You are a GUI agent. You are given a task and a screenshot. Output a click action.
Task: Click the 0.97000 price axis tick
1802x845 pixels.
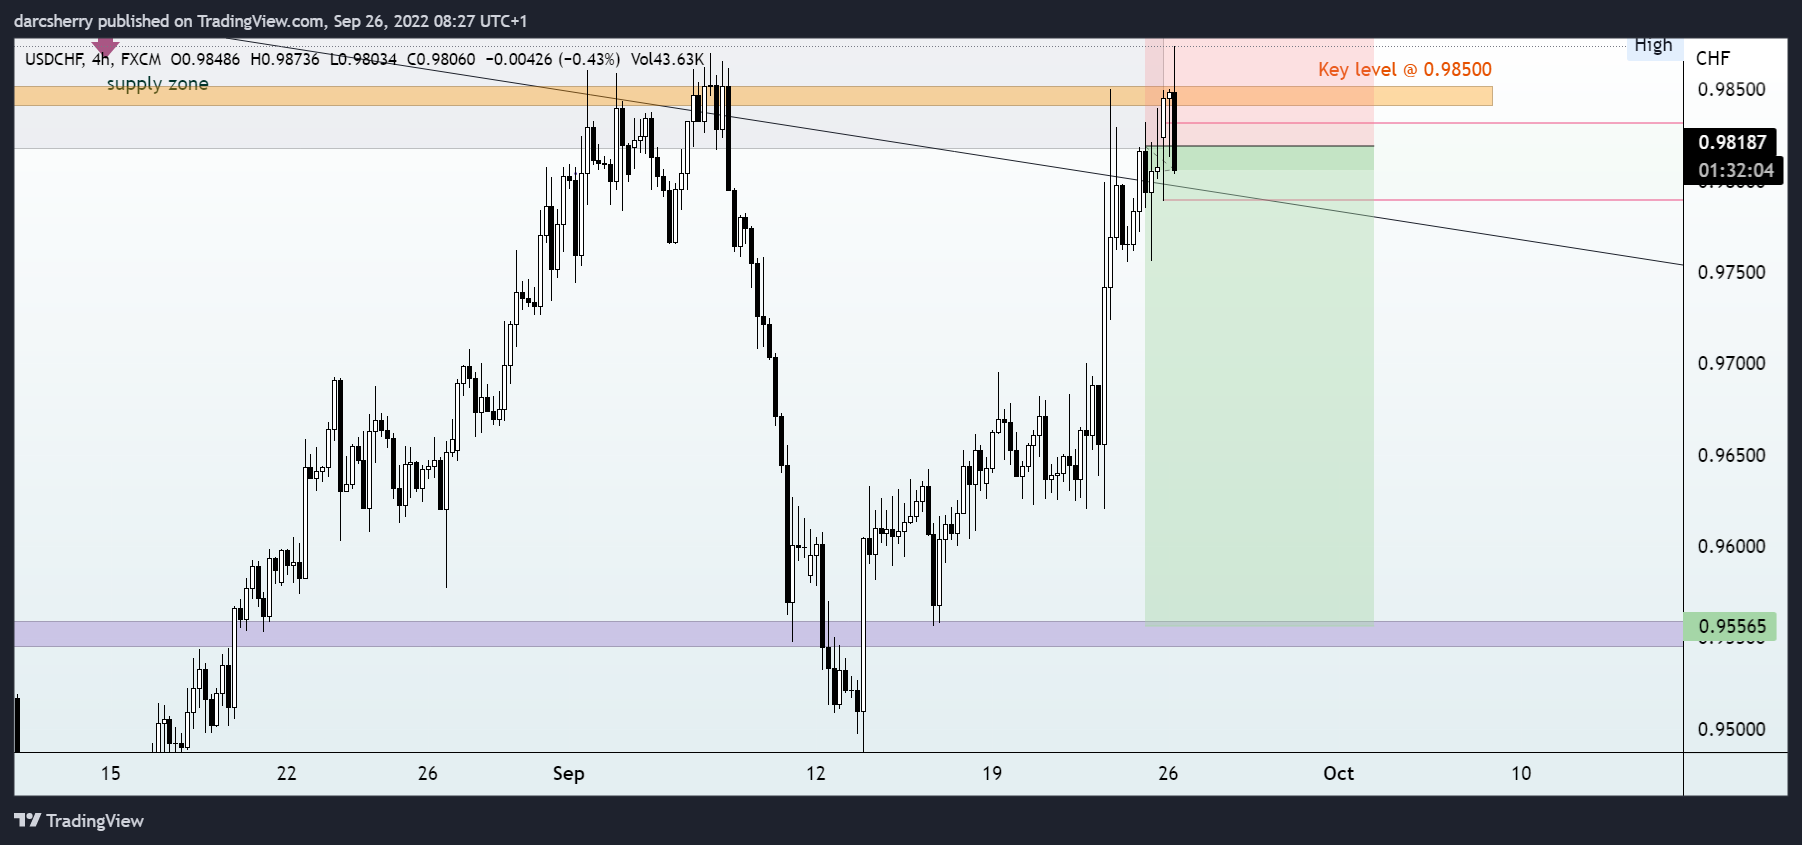1731,363
